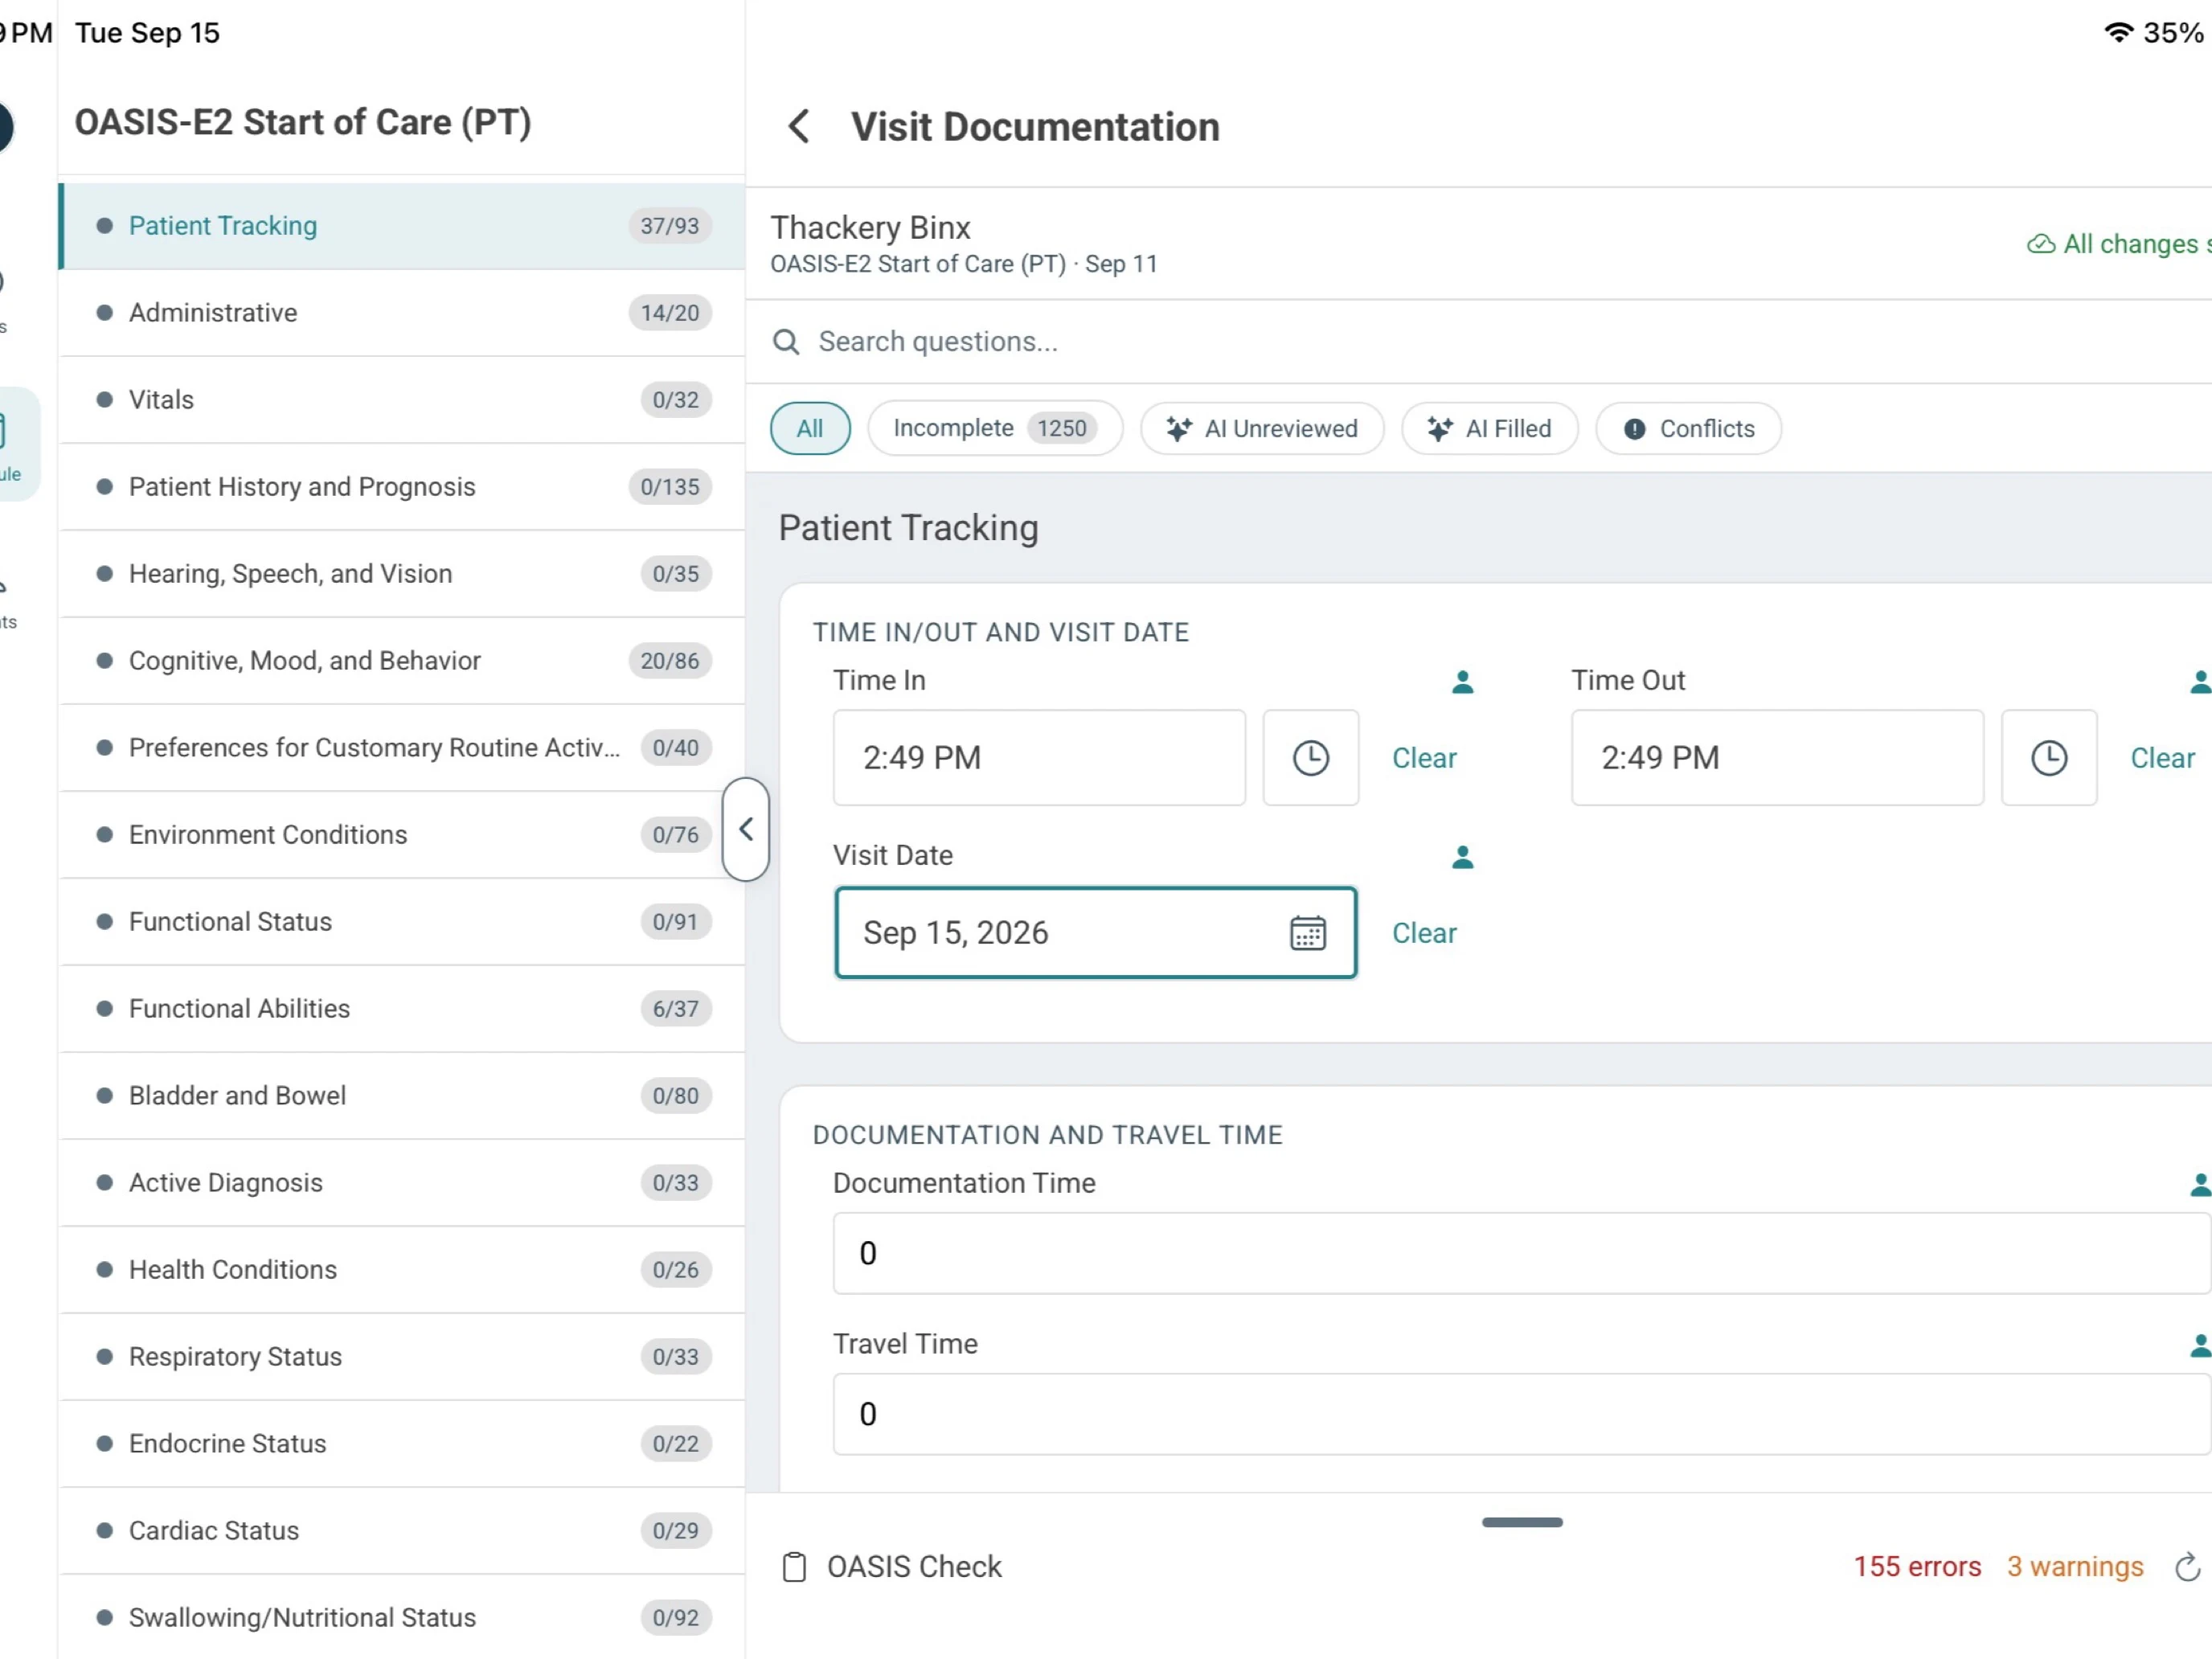2212x1659 pixels.
Task: Clear the Time In value
Action: [1424, 758]
